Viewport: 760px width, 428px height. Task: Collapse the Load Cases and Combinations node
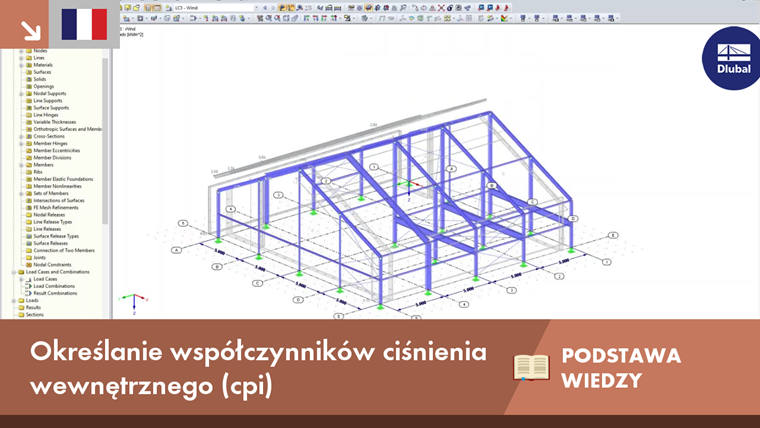[14, 272]
